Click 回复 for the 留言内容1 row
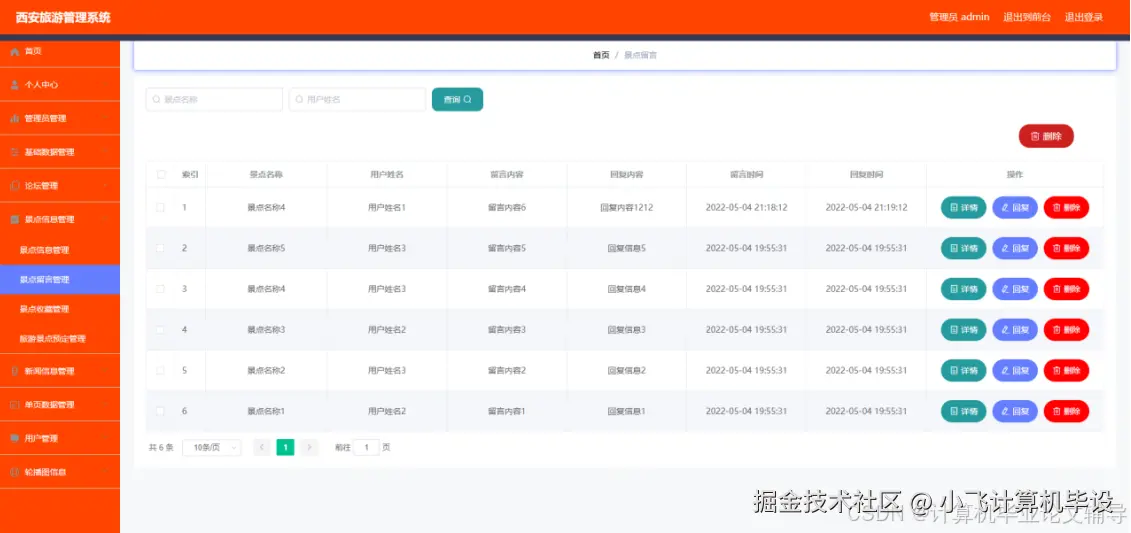This screenshot has height=533, width=1131. (1015, 411)
